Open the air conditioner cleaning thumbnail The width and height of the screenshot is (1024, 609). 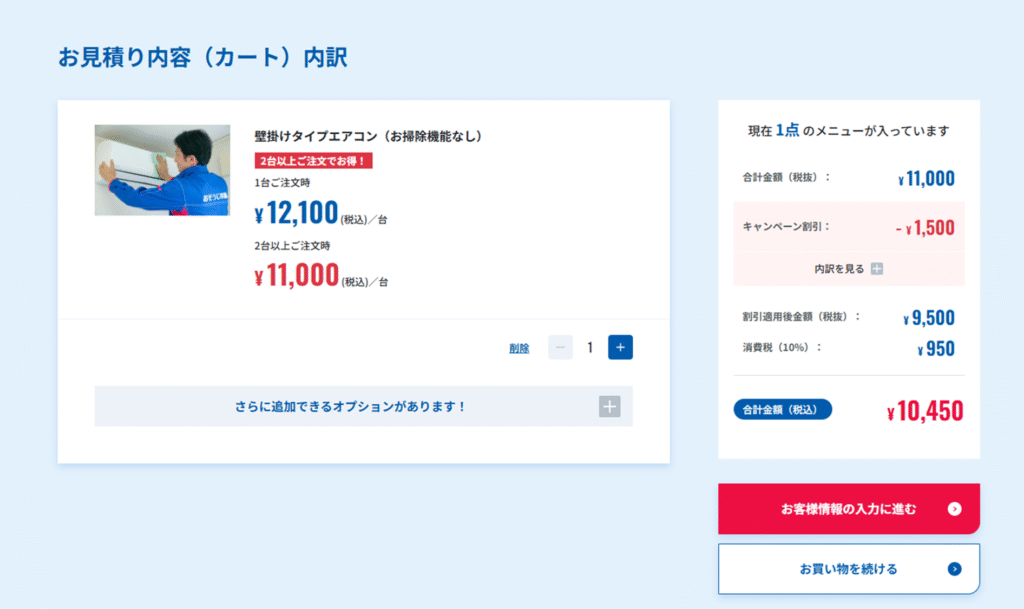[162, 170]
